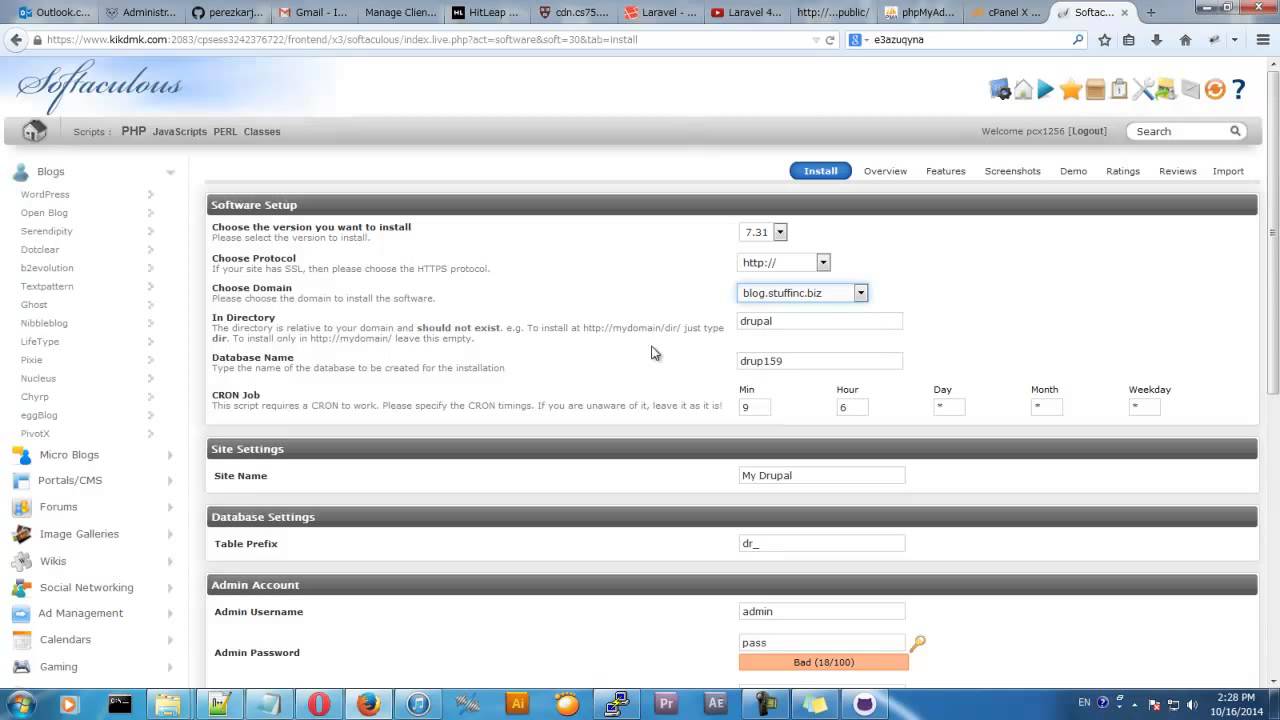Open command prompt from taskbar
Viewport: 1280px width, 720px height.
click(x=120, y=704)
